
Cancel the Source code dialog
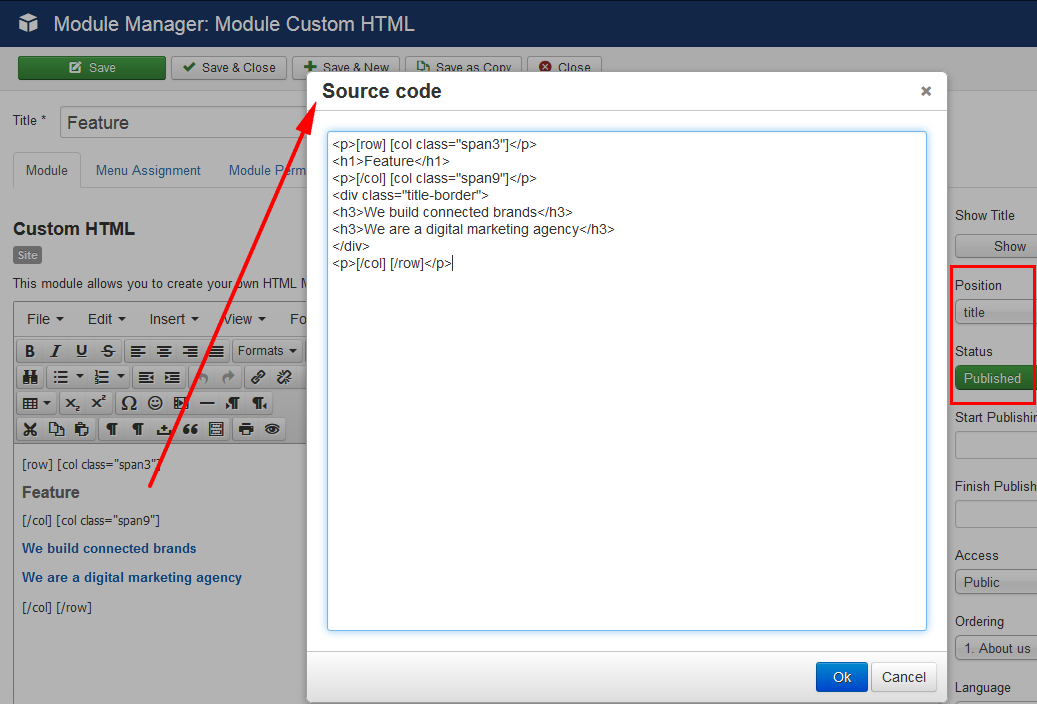click(904, 677)
